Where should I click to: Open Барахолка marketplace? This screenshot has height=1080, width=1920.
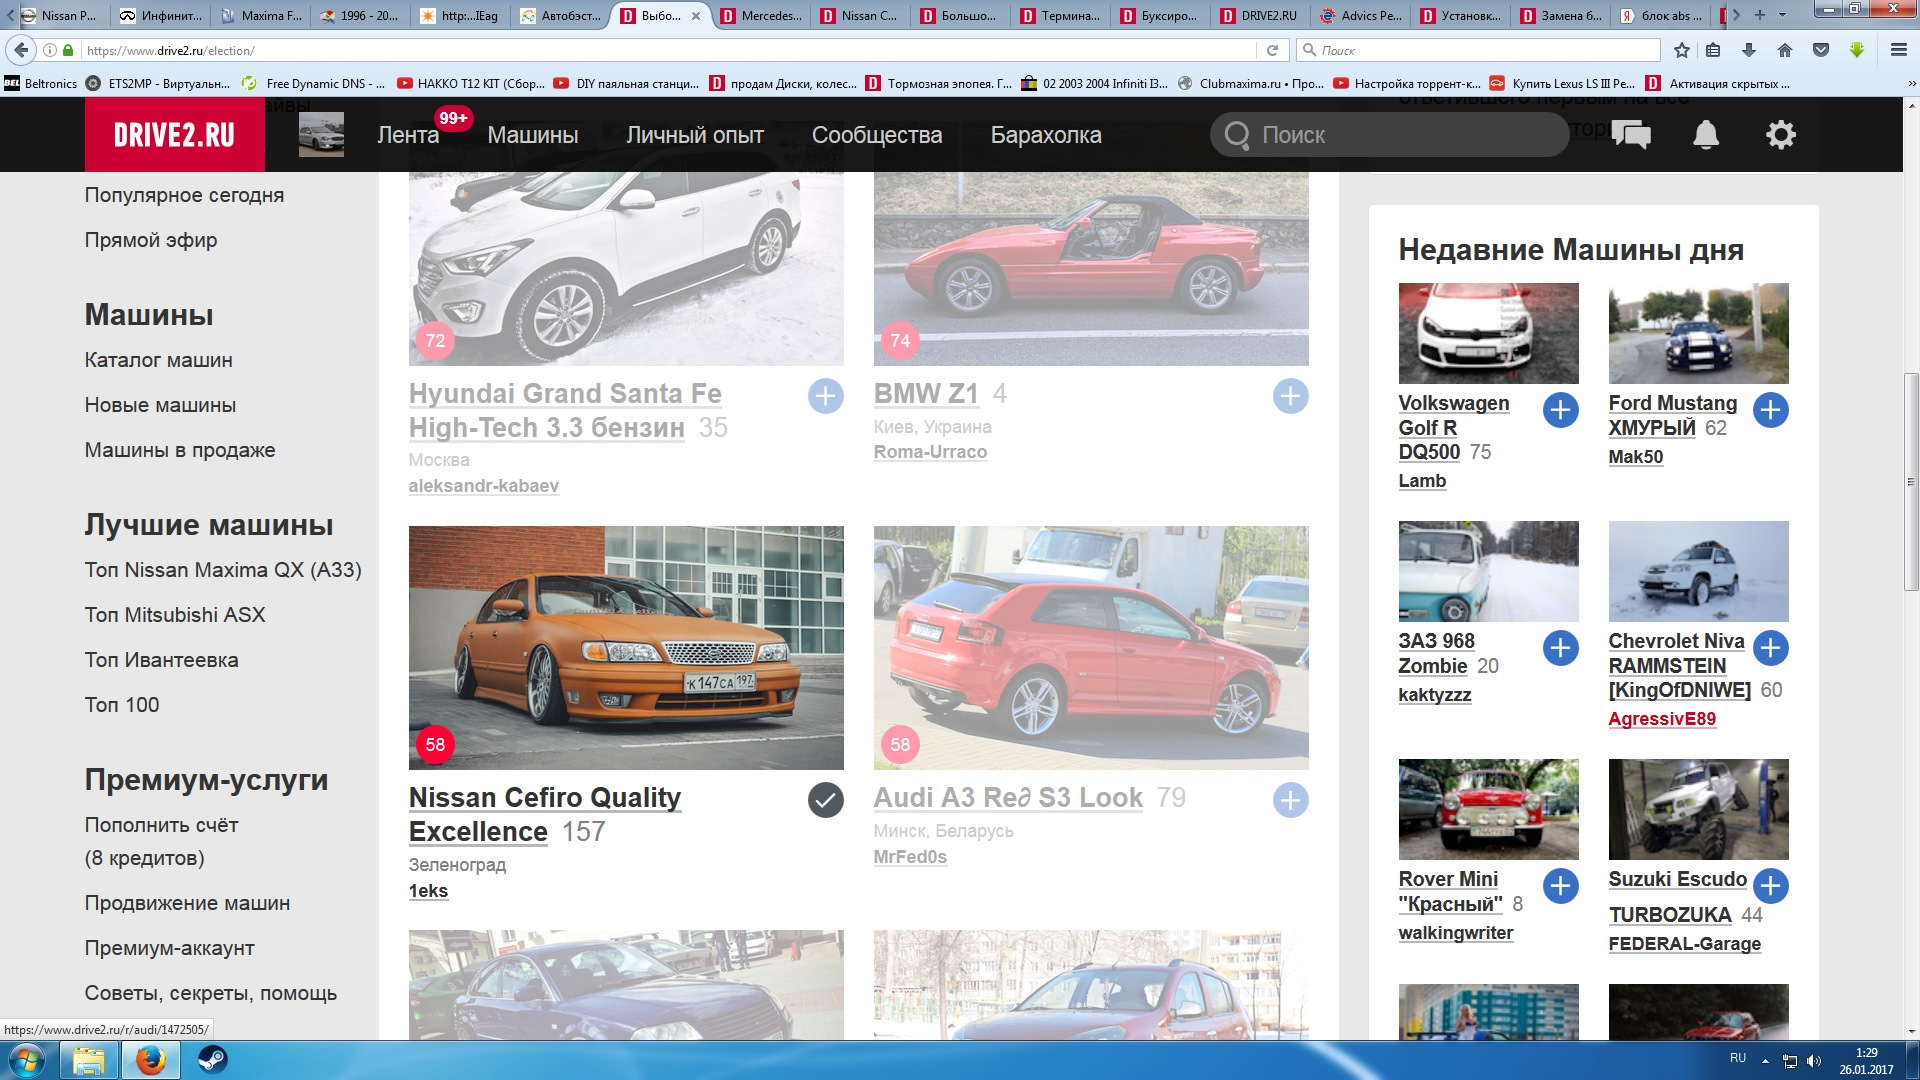pyautogui.click(x=1046, y=135)
